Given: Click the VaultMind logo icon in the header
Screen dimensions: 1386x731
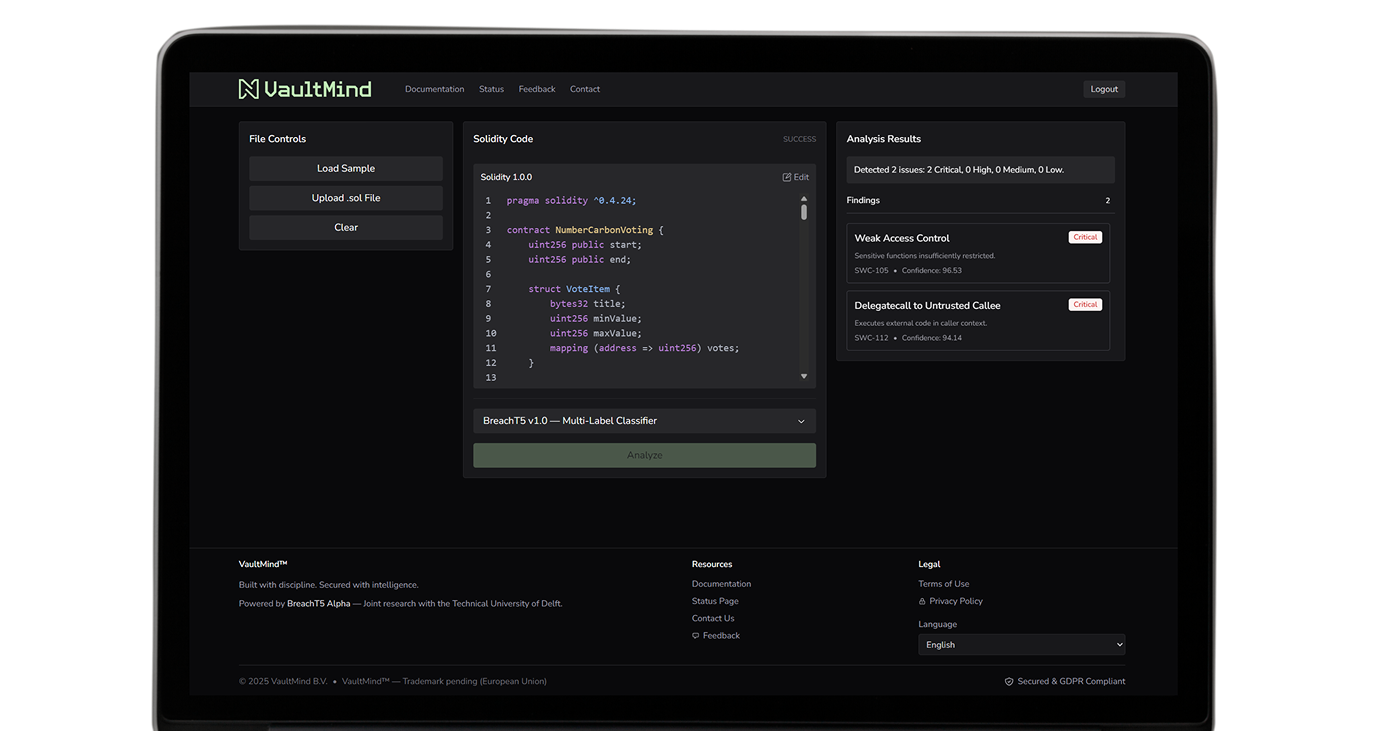Looking at the screenshot, I should click(249, 89).
